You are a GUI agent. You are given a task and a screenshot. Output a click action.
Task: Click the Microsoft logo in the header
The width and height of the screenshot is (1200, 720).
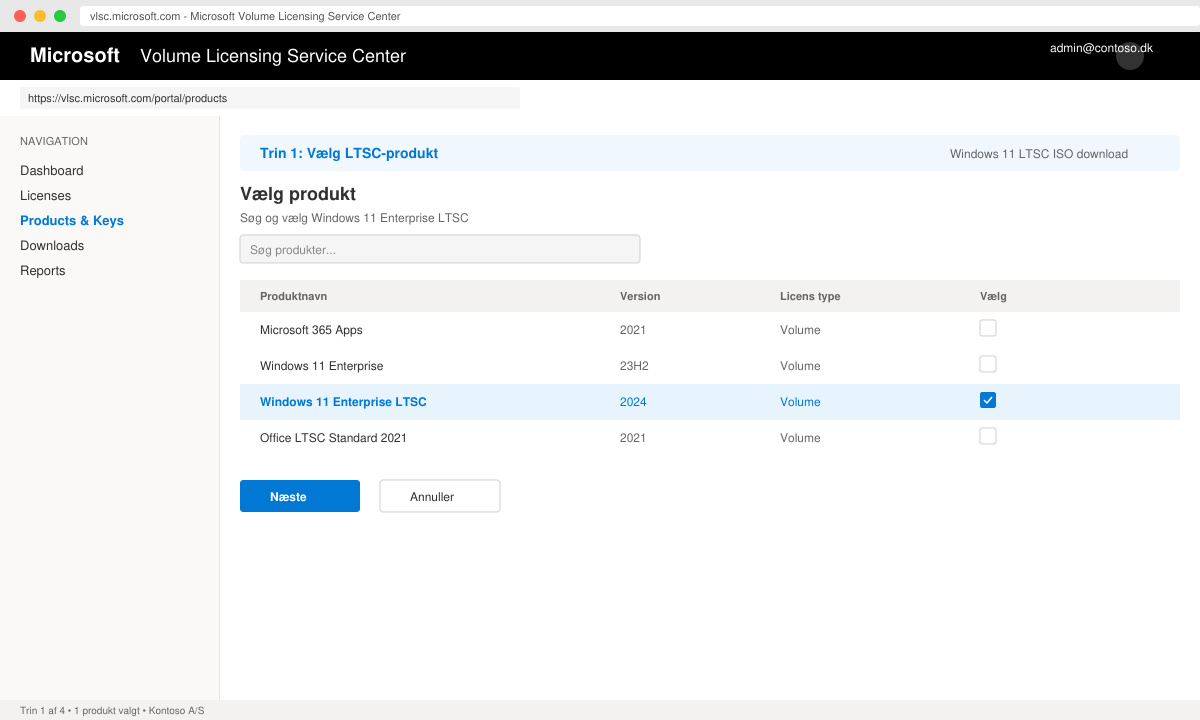coord(75,56)
